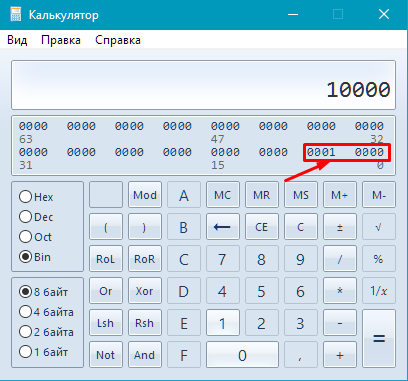408x381 pixels.
Task: Click the reciprocal 1/x button
Action: click(x=379, y=291)
